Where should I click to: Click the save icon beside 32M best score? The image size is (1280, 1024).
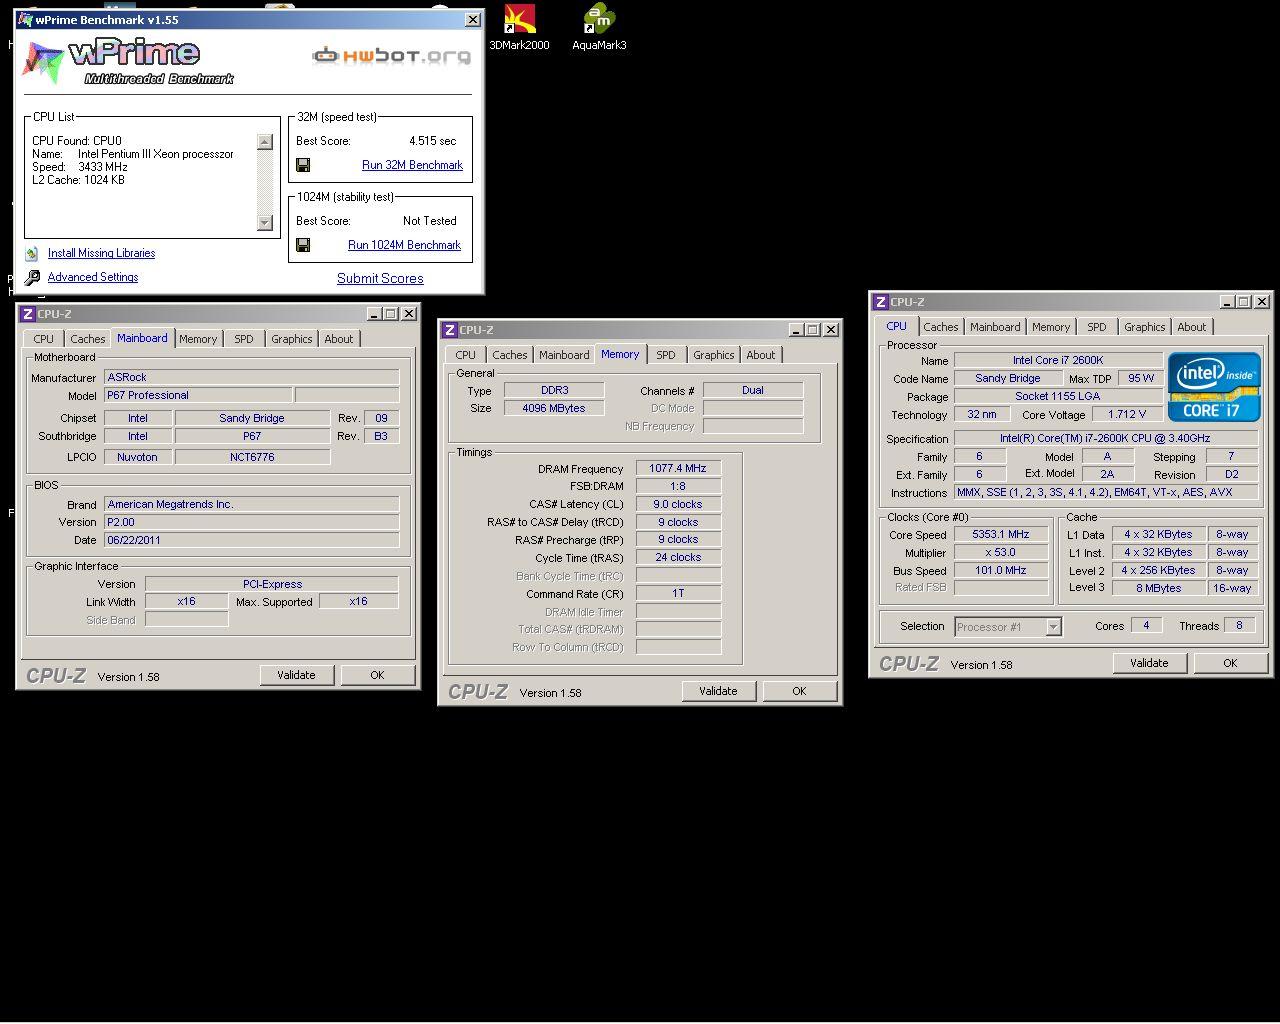[303, 165]
